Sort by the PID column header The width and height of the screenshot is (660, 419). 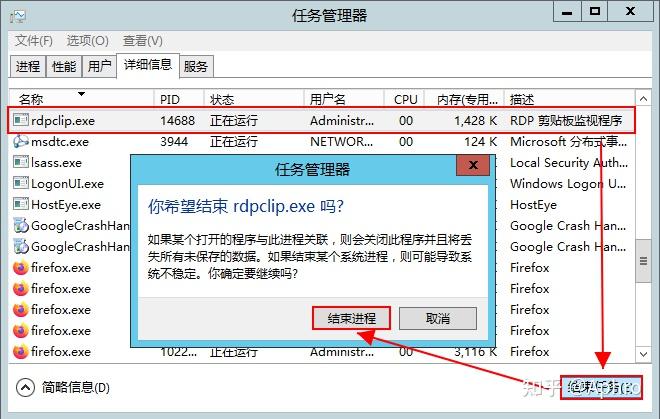point(179,99)
